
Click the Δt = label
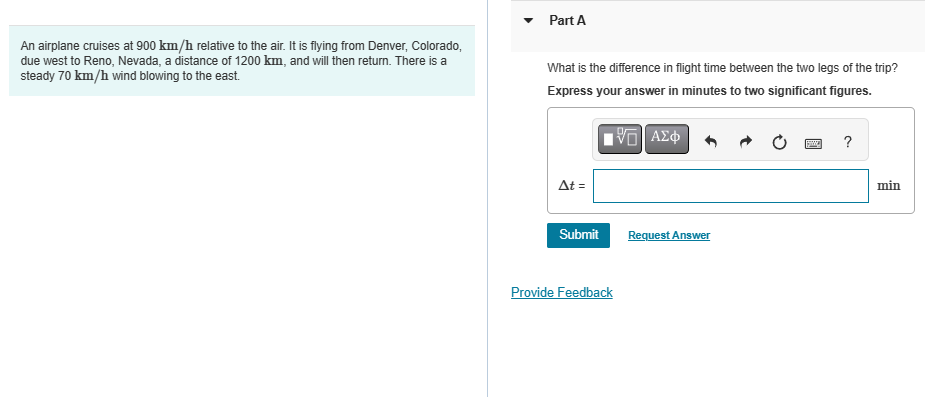tap(572, 186)
